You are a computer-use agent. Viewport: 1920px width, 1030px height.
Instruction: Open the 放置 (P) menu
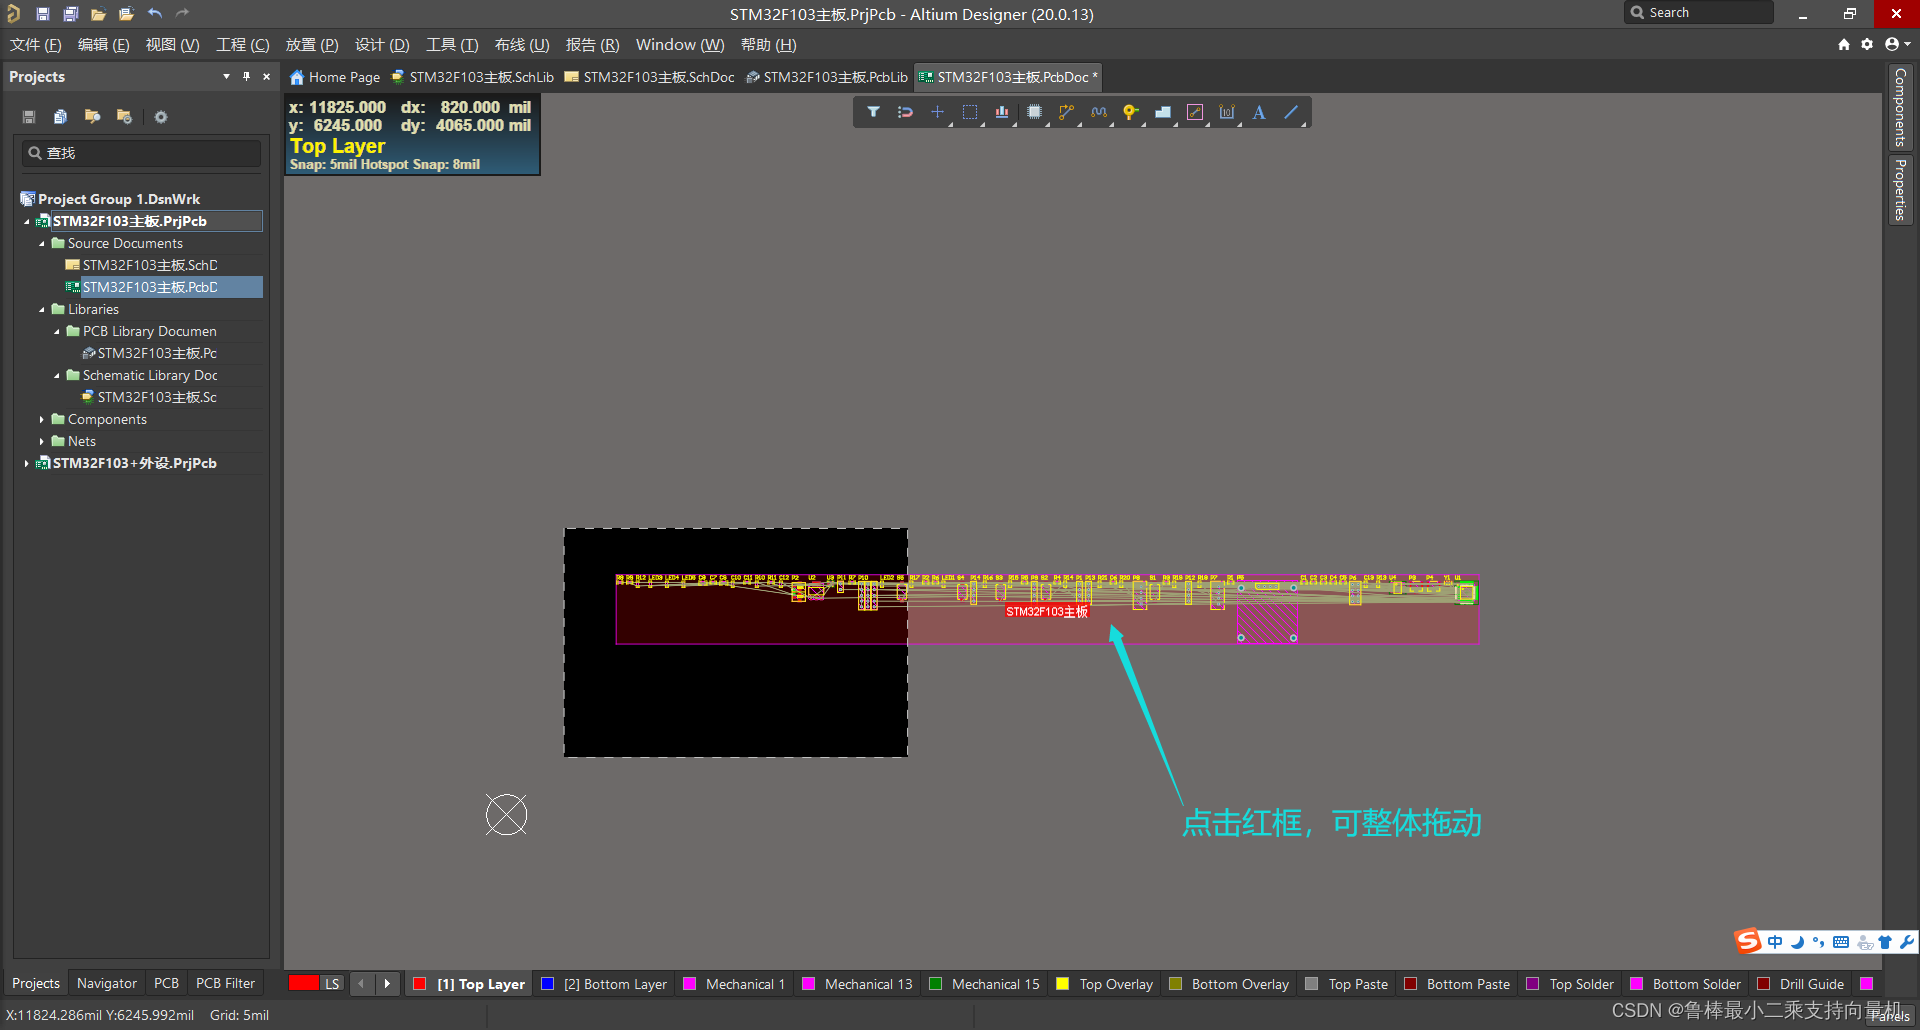click(x=312, y=45)
